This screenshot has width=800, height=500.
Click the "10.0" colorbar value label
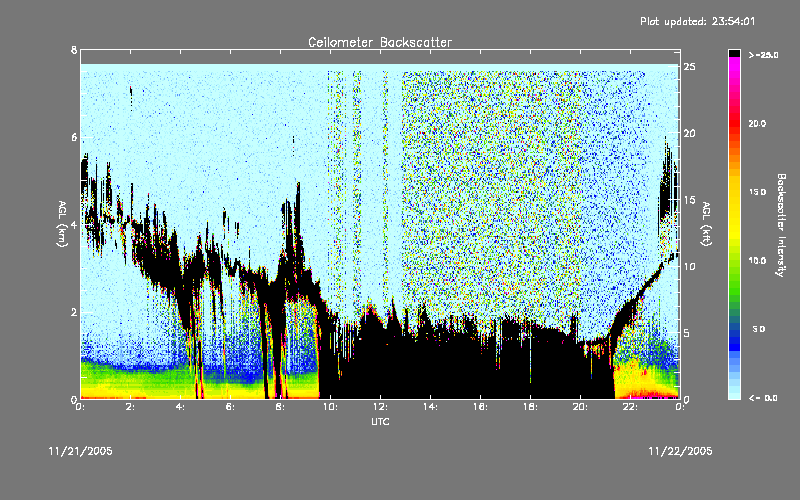click(757, 261)
